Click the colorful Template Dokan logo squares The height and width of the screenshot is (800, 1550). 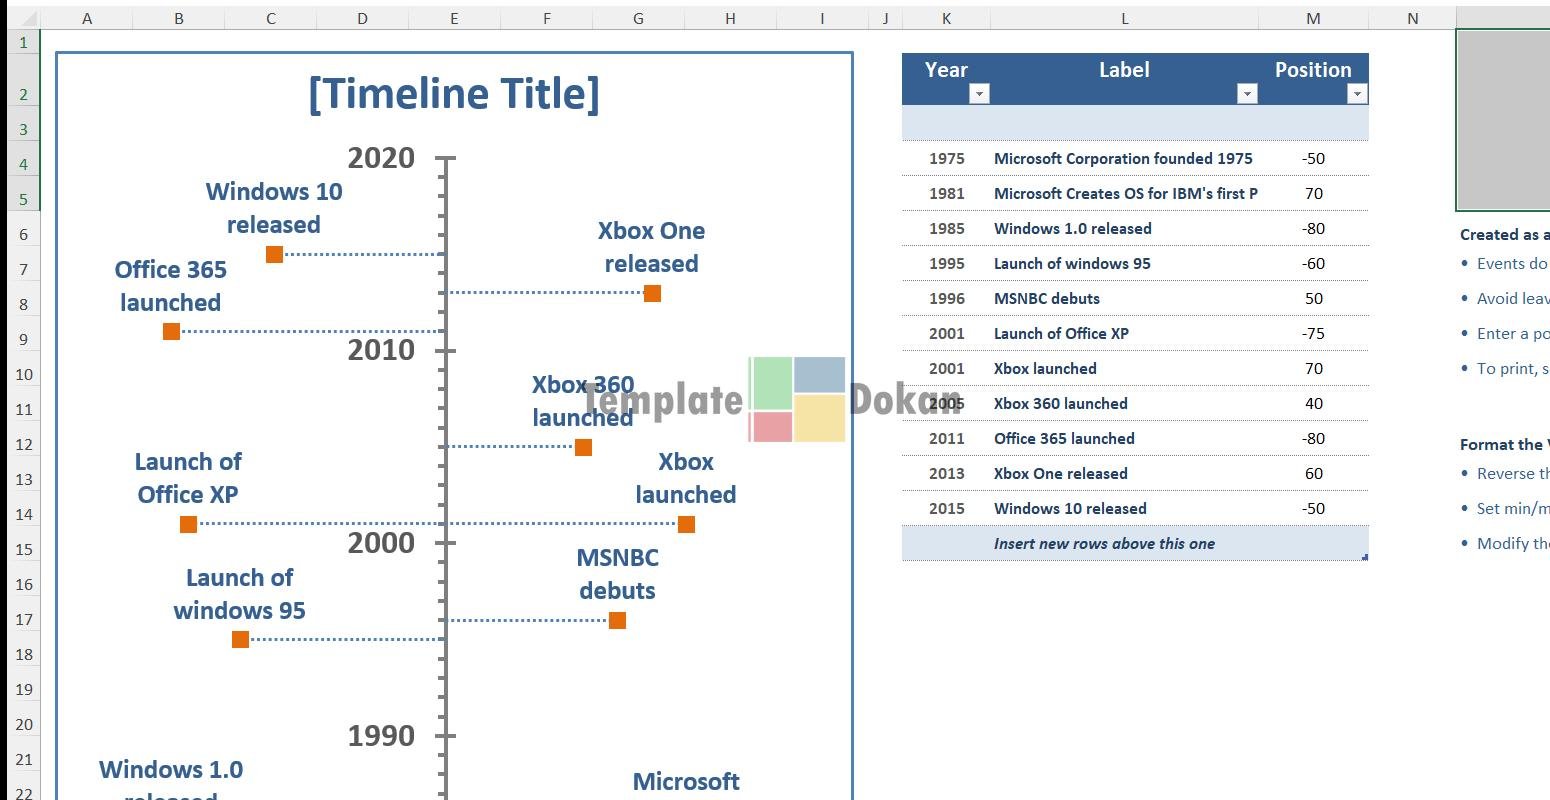pyautogui.click(x=797, y=399)
